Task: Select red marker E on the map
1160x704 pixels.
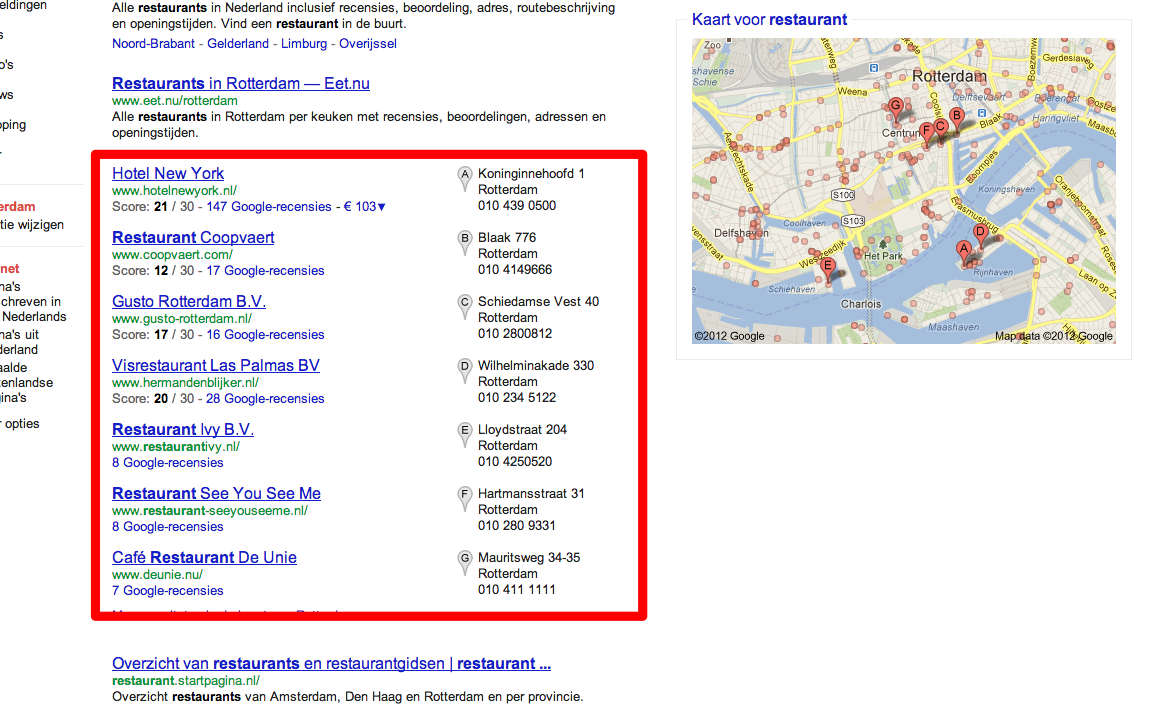Action: (826, 268)
